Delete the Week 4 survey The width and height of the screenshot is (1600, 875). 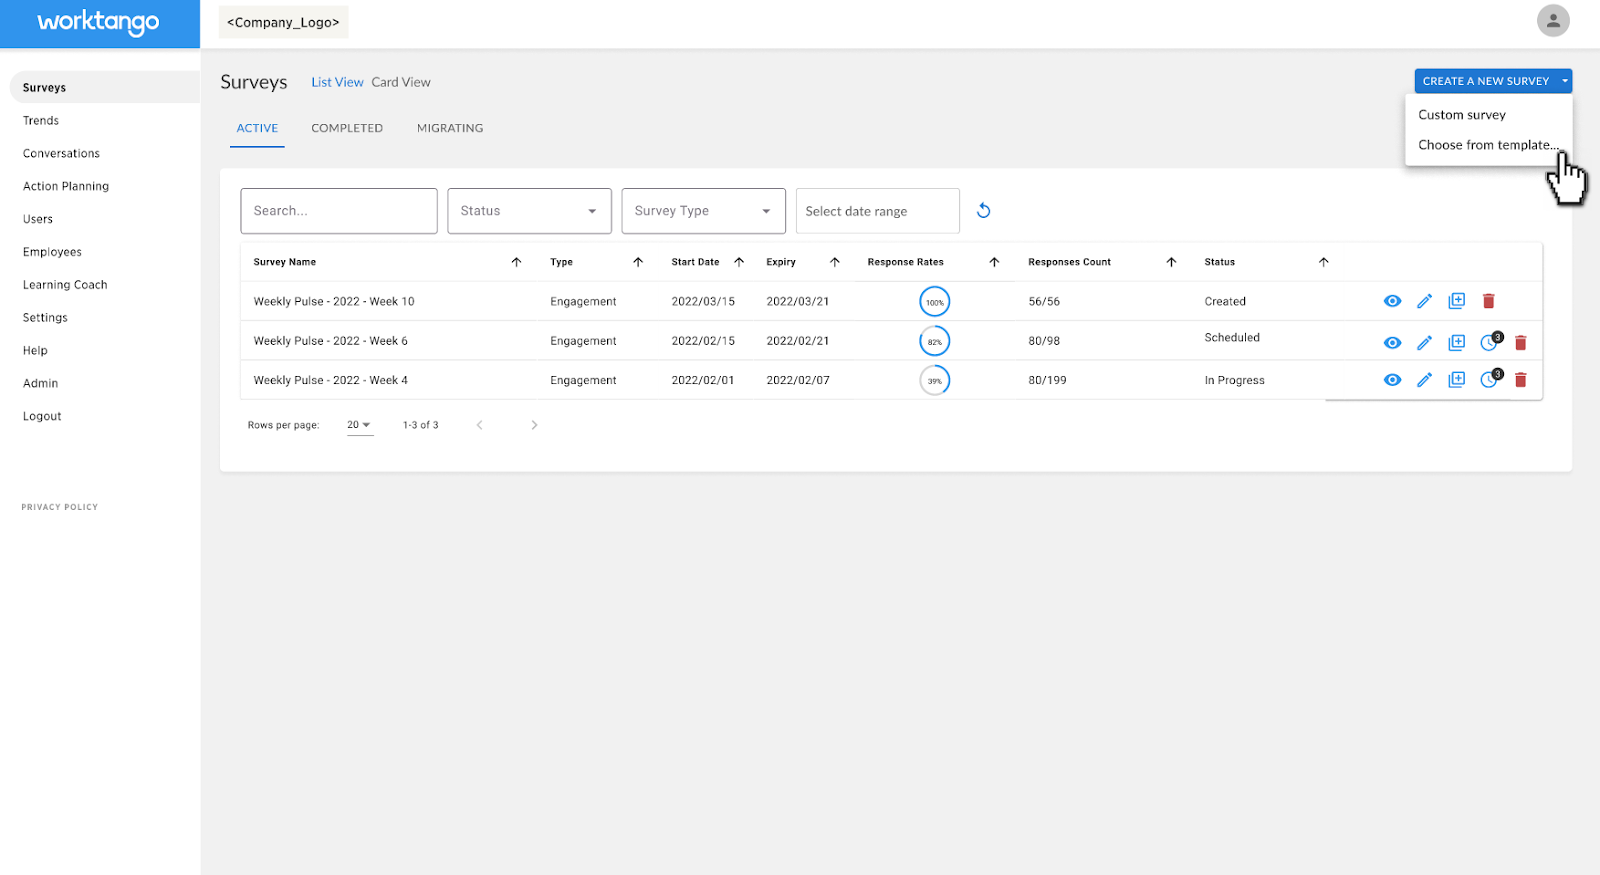(x=1520, y=380)
